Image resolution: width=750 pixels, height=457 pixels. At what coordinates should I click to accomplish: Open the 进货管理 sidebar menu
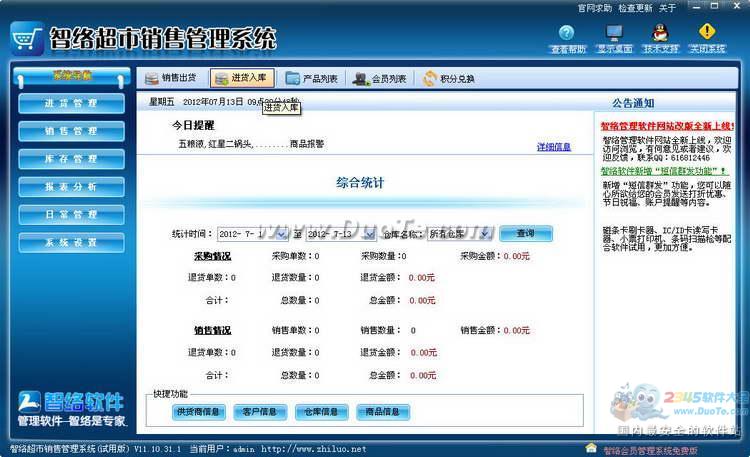(x=71, y=103)
